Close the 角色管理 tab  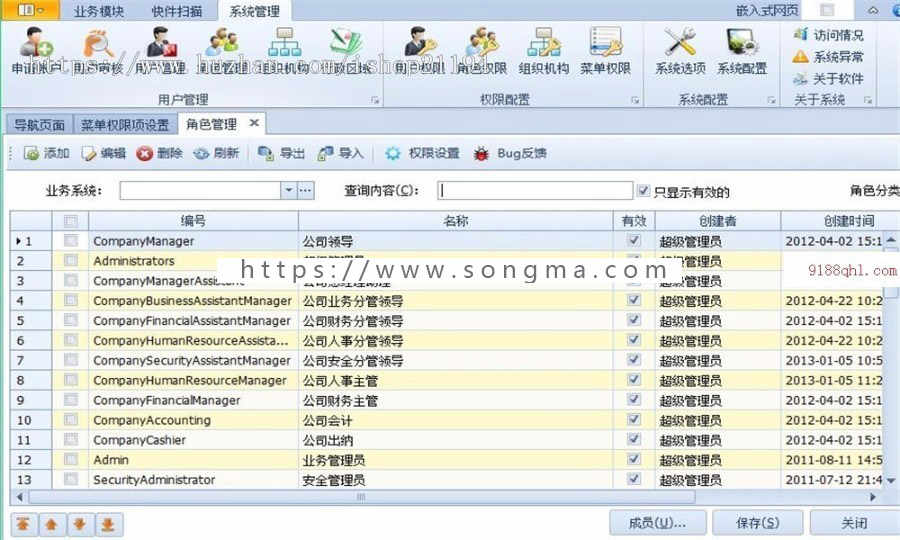point(254,123)
